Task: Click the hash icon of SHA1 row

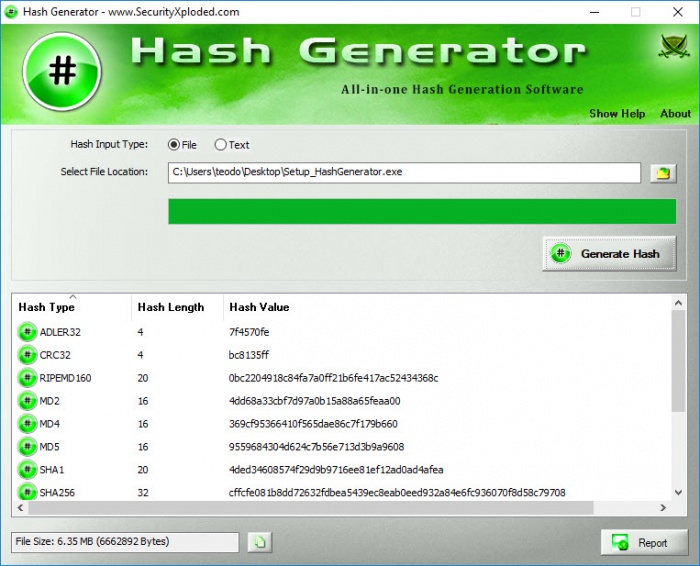Action: [27, 470]
